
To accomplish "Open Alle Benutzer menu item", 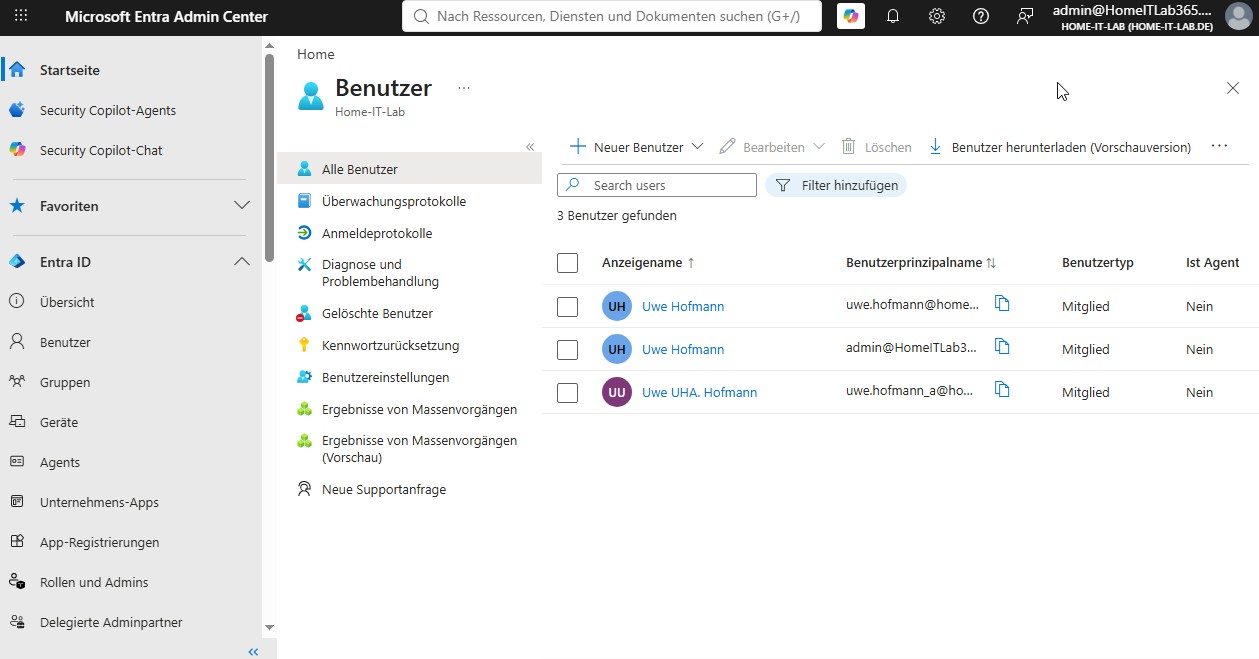I will tap(409, 169).
